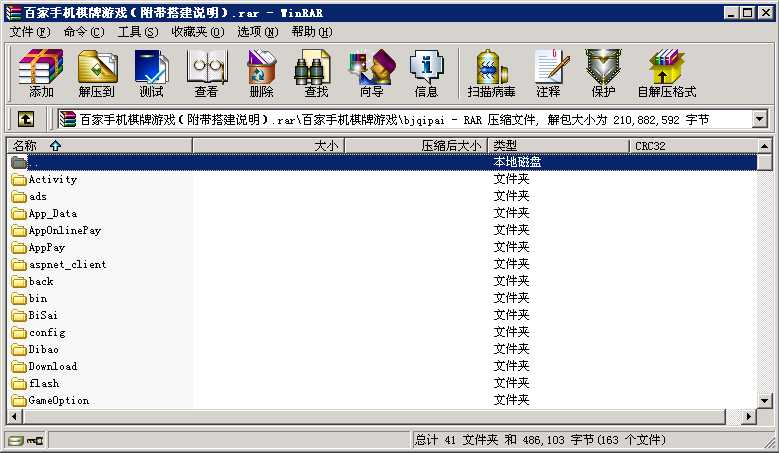Click the App_Data folder icon
The image size is (779, 453).
19,214
